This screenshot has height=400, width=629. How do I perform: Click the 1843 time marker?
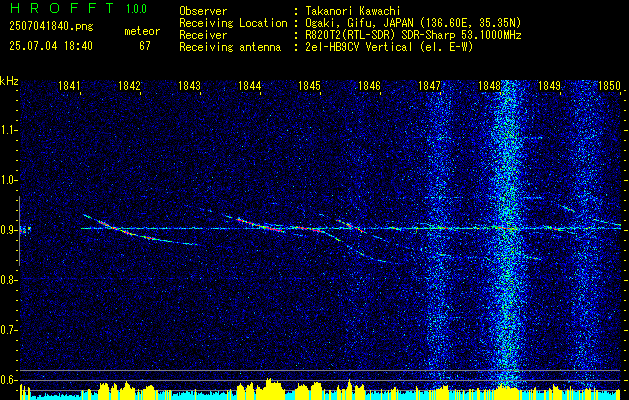point(189,86)
